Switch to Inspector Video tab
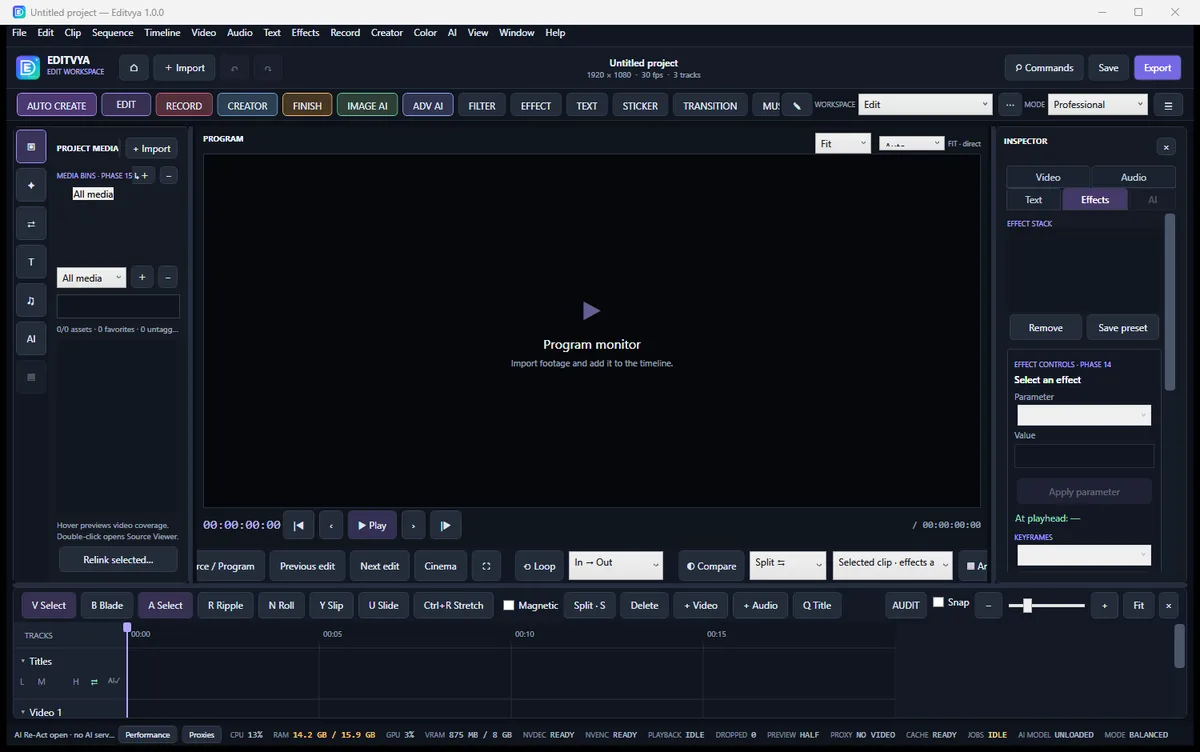 point(1048,177)
